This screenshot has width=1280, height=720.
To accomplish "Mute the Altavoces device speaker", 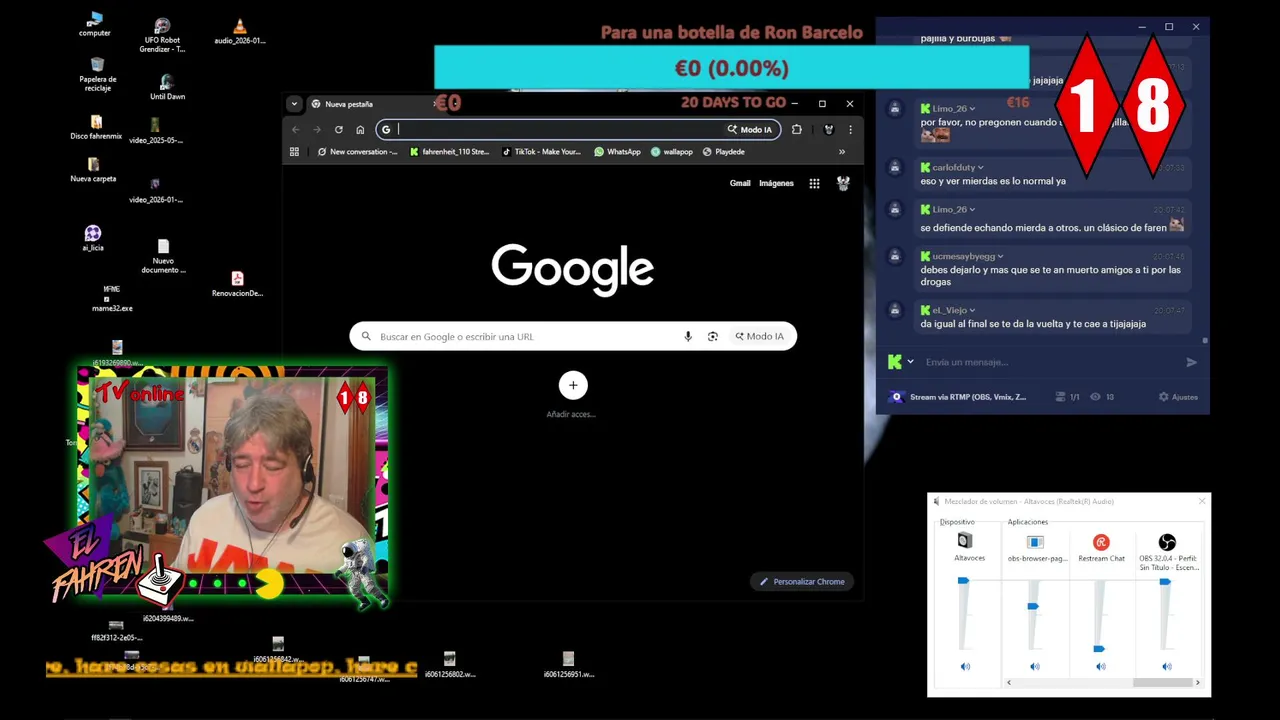I will point(965,666).
